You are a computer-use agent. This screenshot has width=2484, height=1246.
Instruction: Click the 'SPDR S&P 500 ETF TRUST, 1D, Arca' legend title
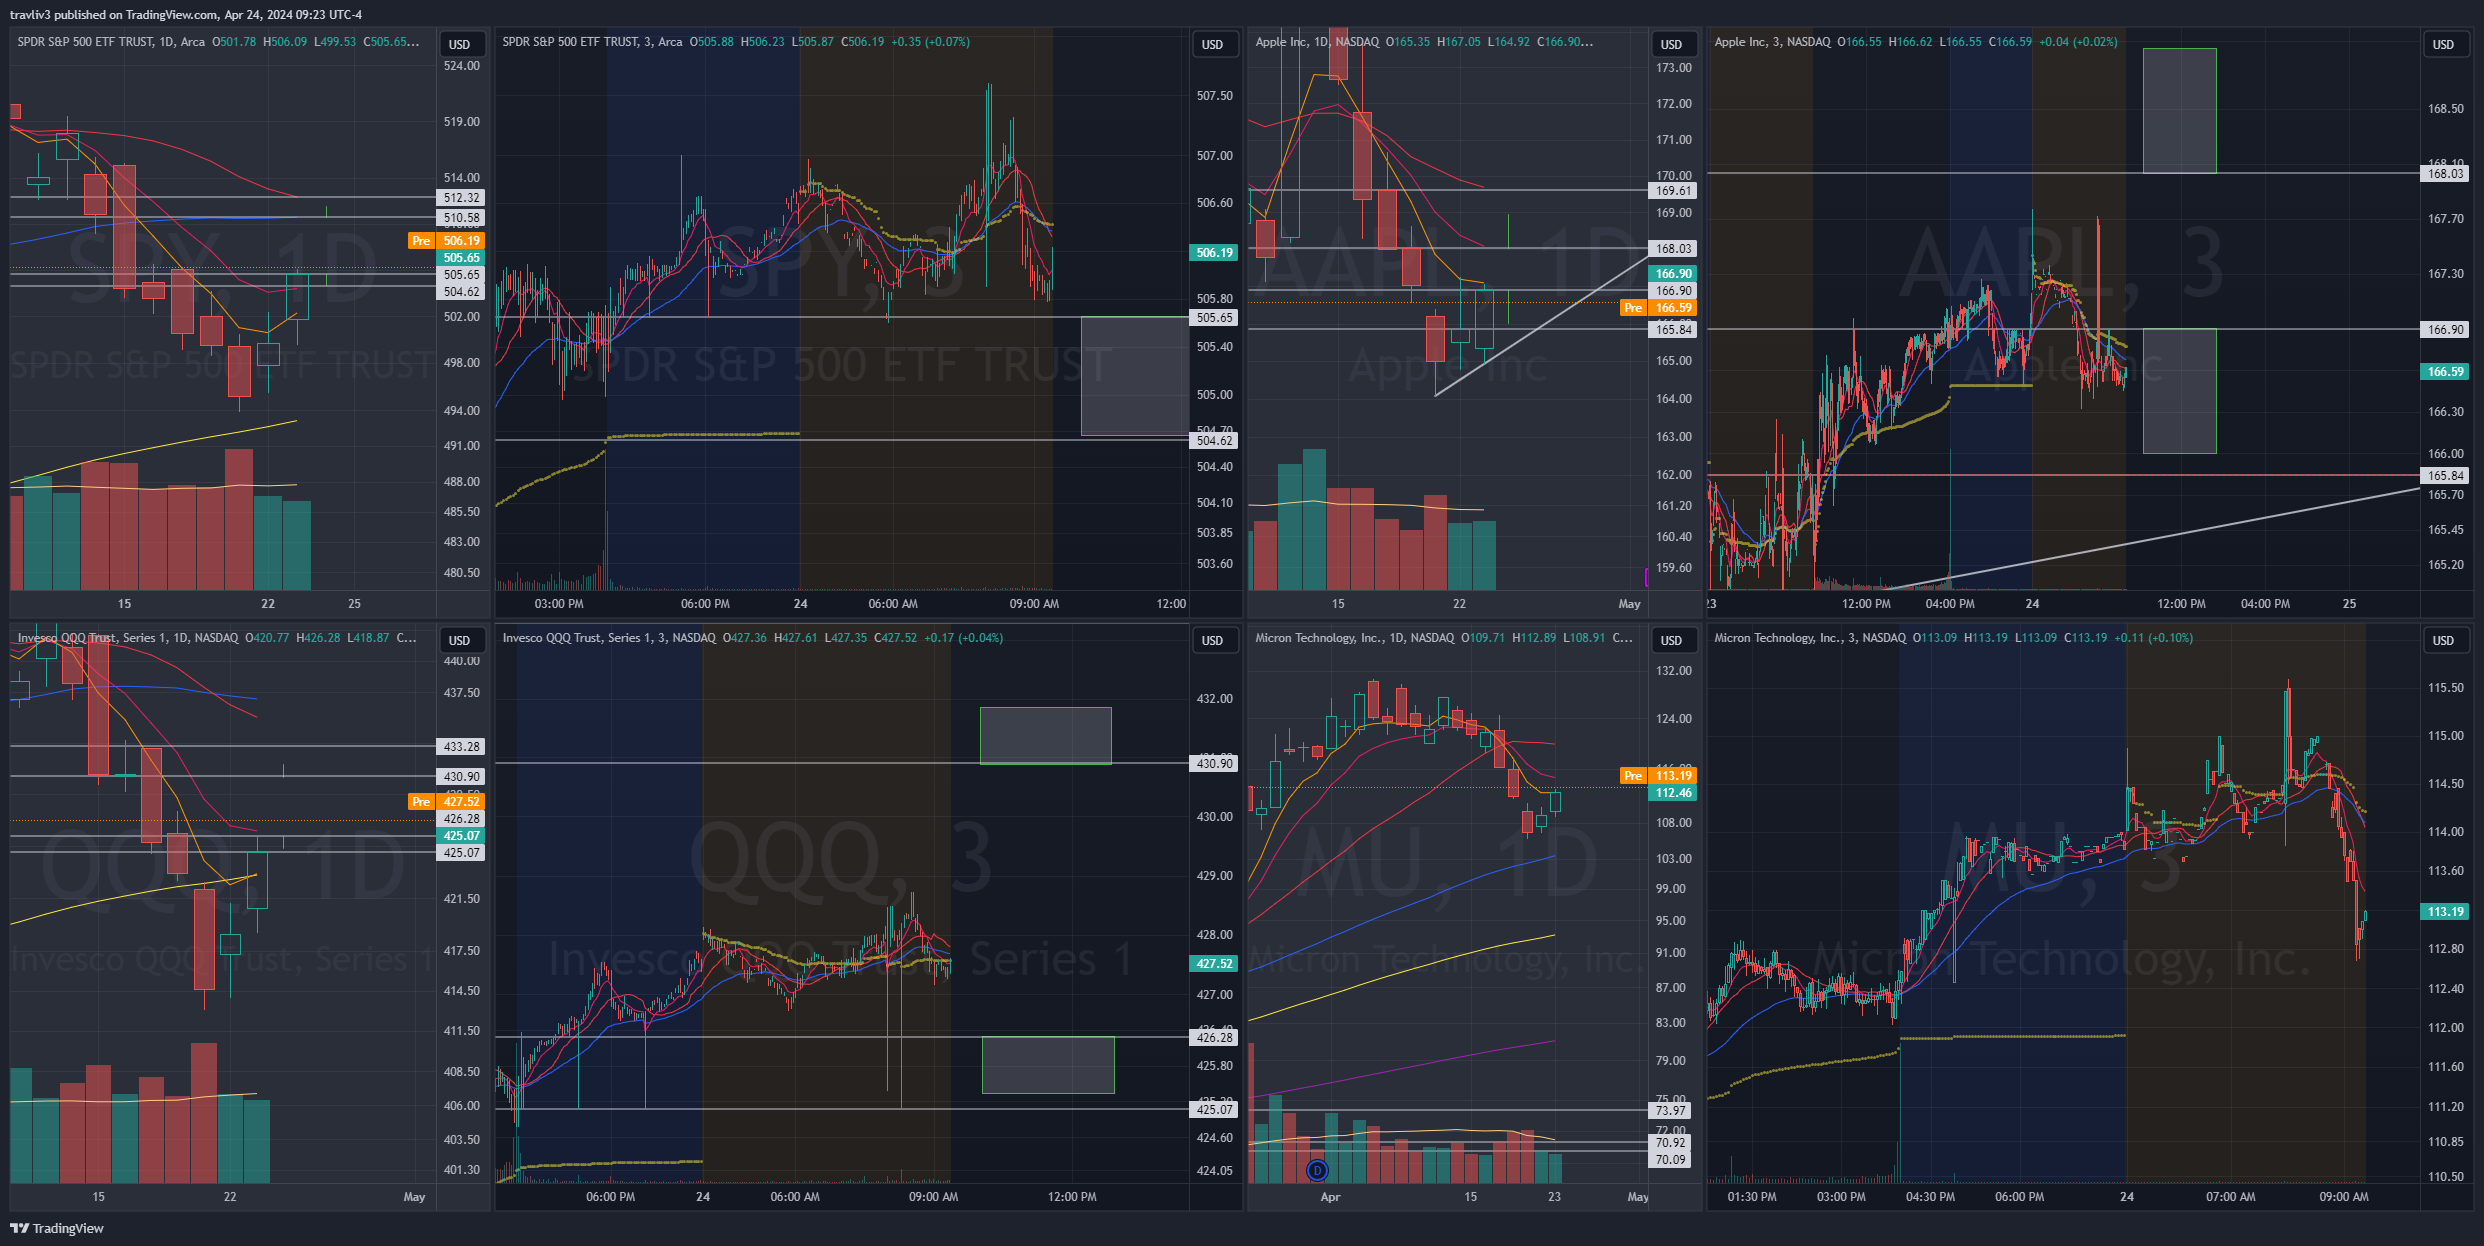pos(111,42)
